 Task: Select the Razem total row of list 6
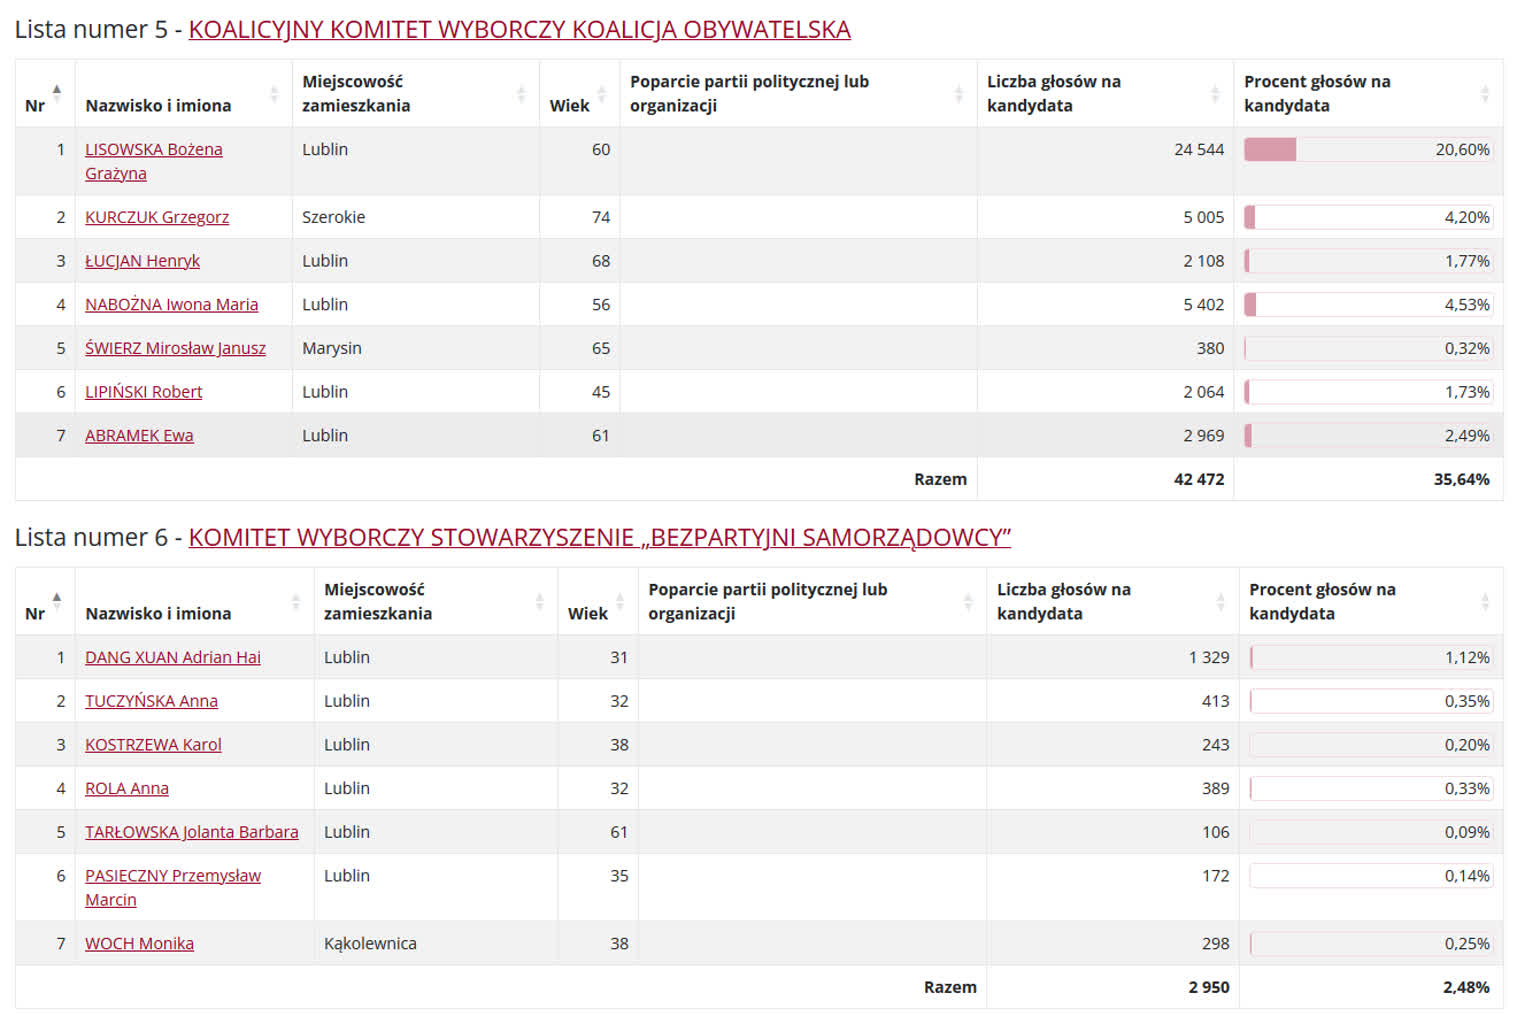point(950,987)
